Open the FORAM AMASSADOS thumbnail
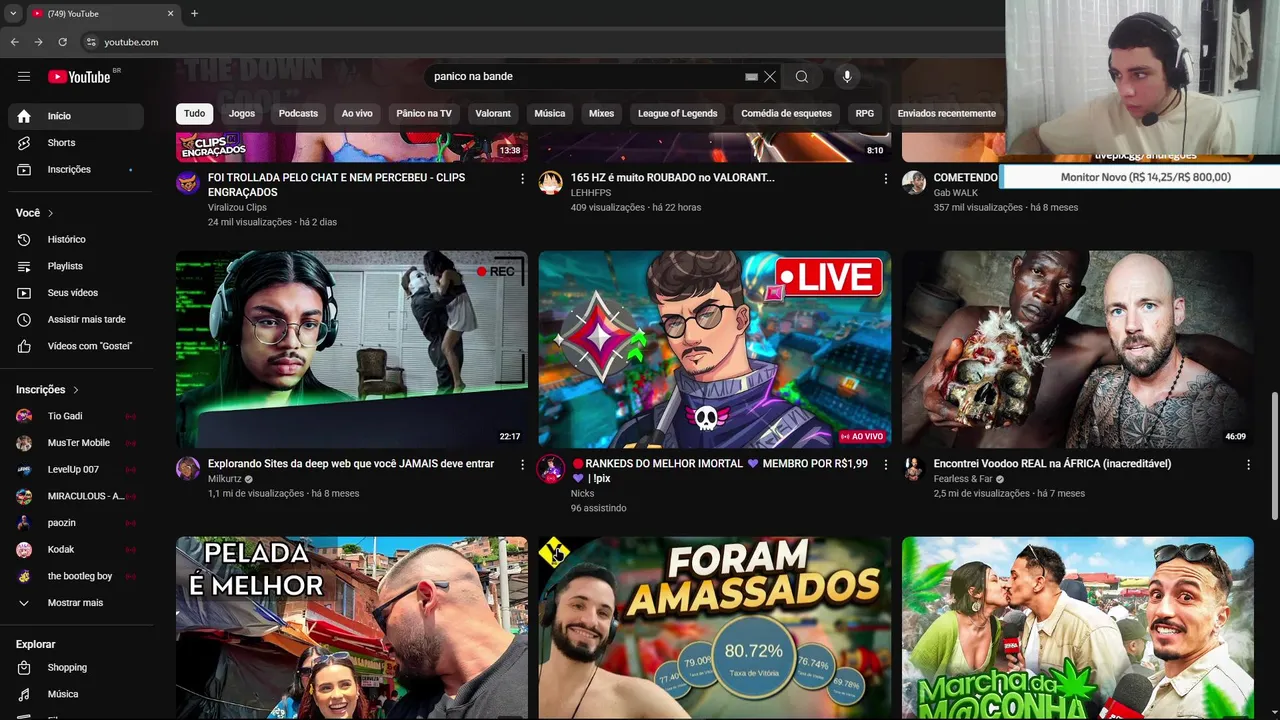Viewport: 1280px width, 720px height. click(x=715, y=628)
